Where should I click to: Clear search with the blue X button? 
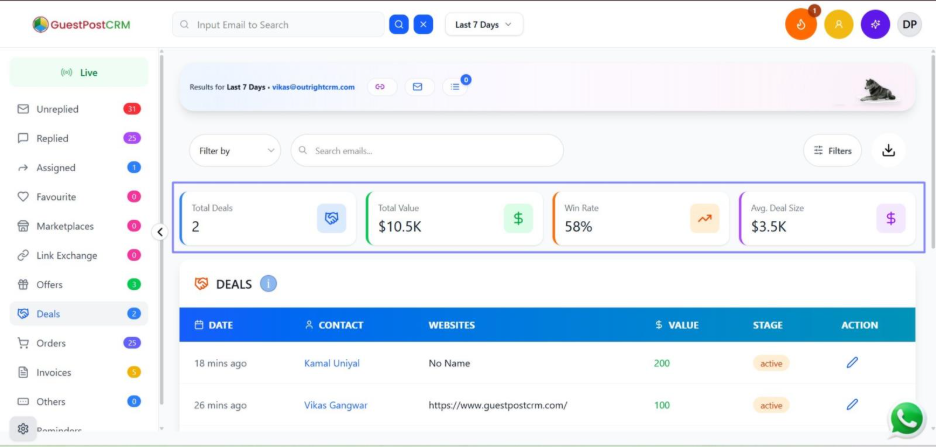pyautogui.click(x=423, y=24)
